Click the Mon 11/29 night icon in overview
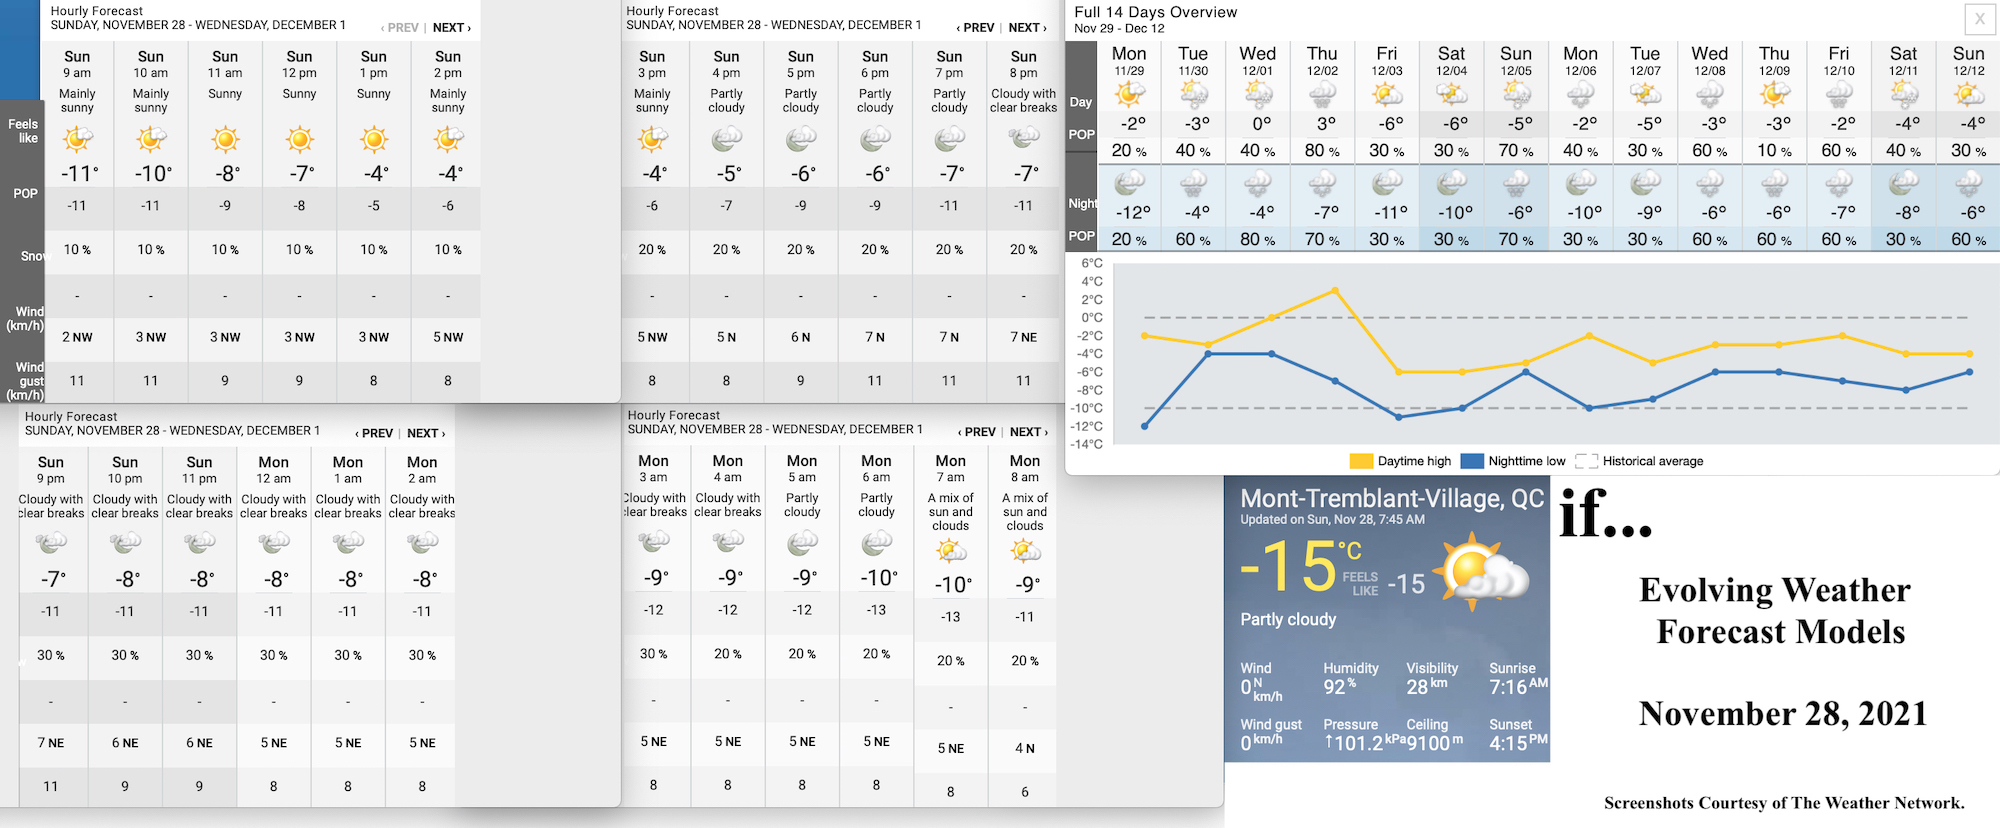The width and height of the screenshot is (2000, 828). tap(1130, 183)
